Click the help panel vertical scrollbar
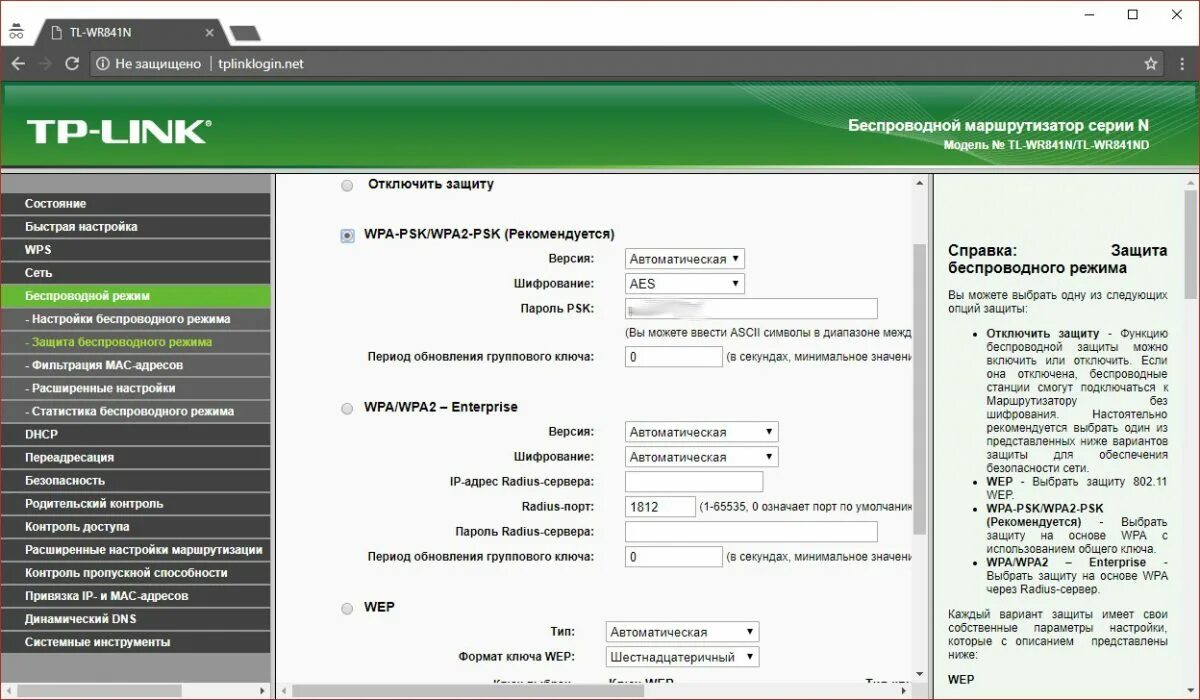Image resolution: width=1200 pixels, height=700 pixels. (1191, 245)
